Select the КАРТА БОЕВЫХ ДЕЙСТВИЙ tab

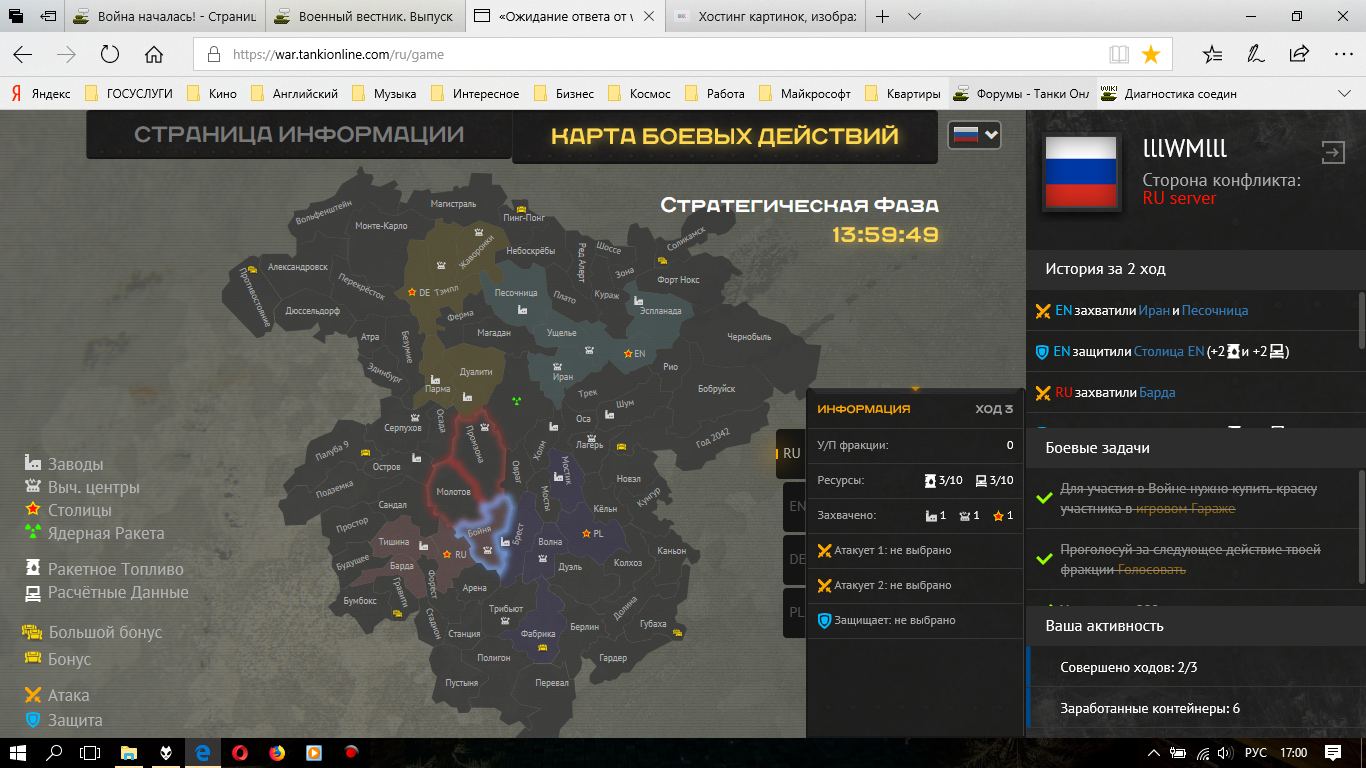pos(725,136)
